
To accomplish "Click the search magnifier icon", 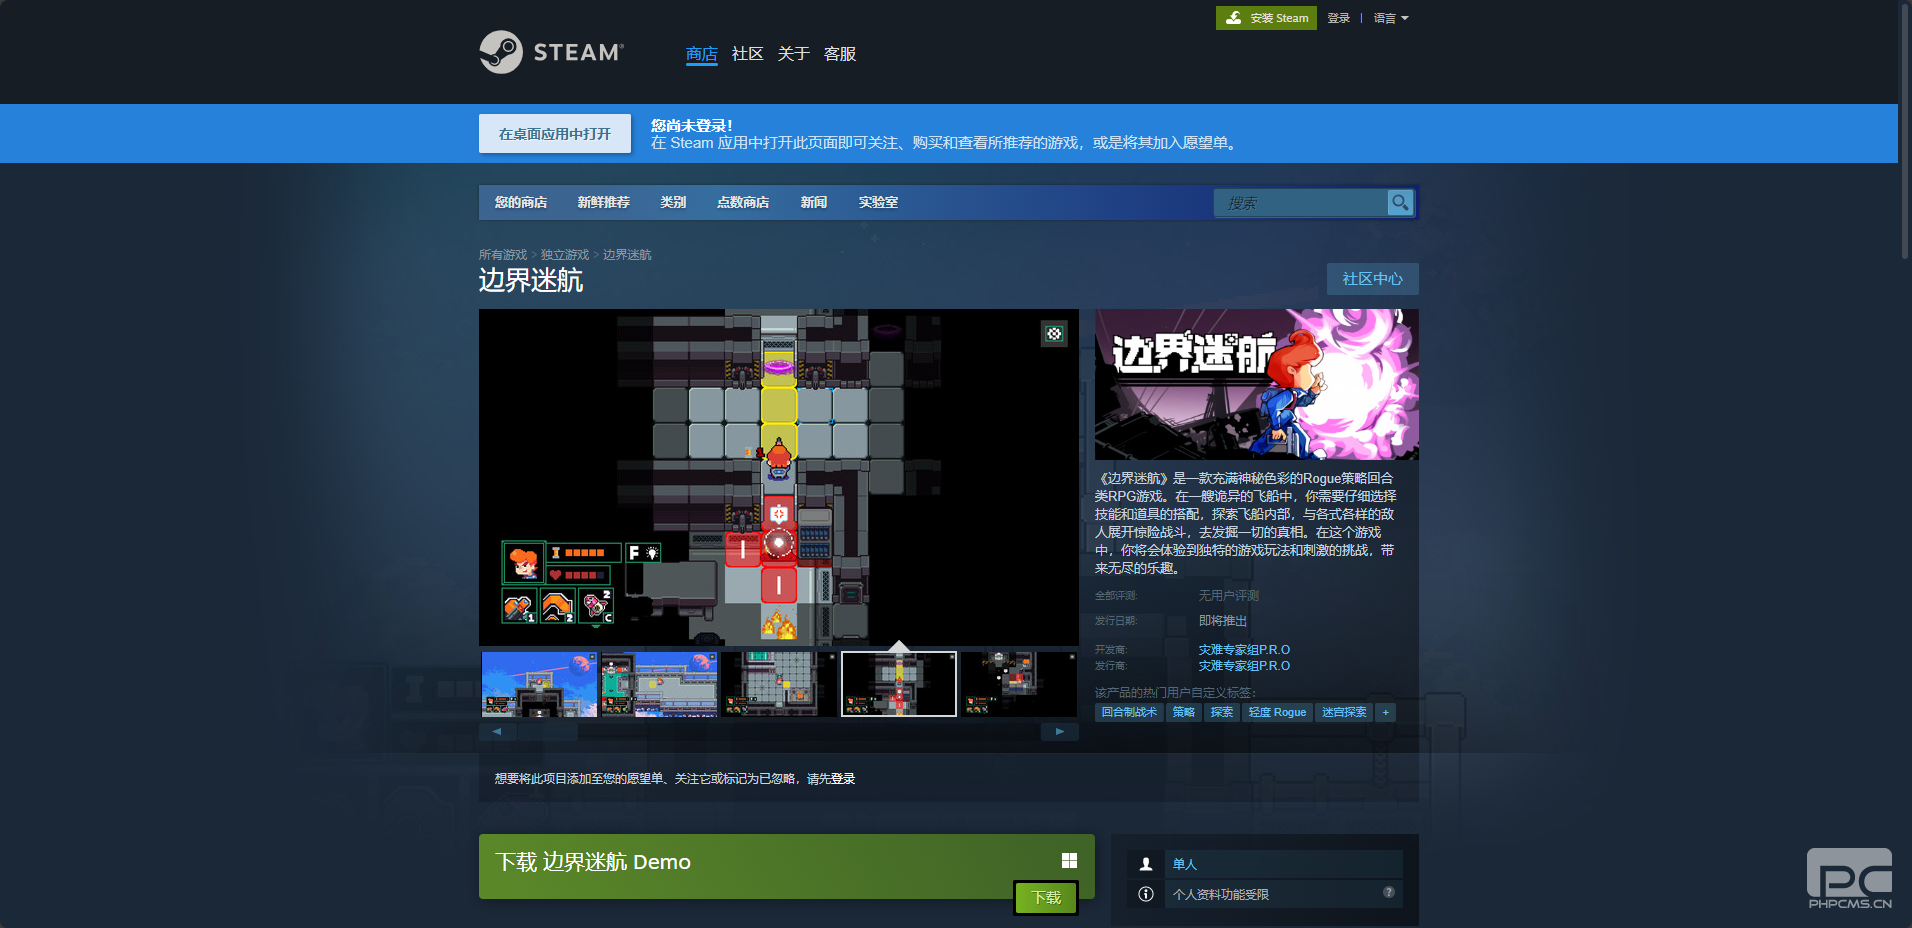I will 1400,202.
